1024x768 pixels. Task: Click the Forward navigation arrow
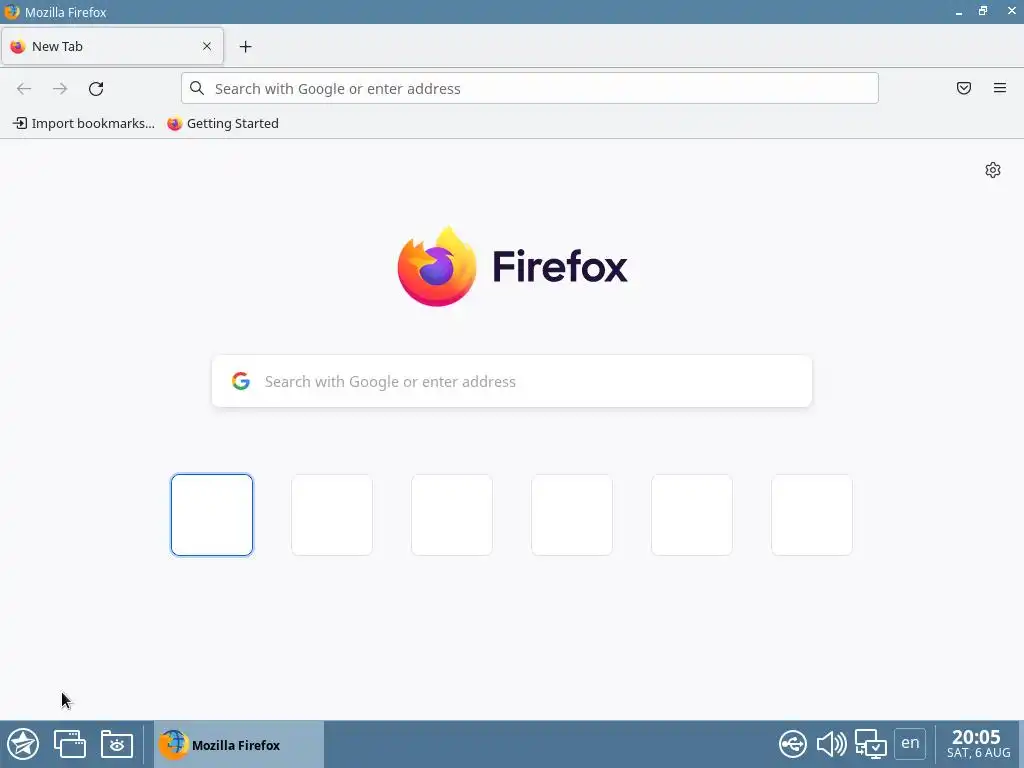[60, 89]
